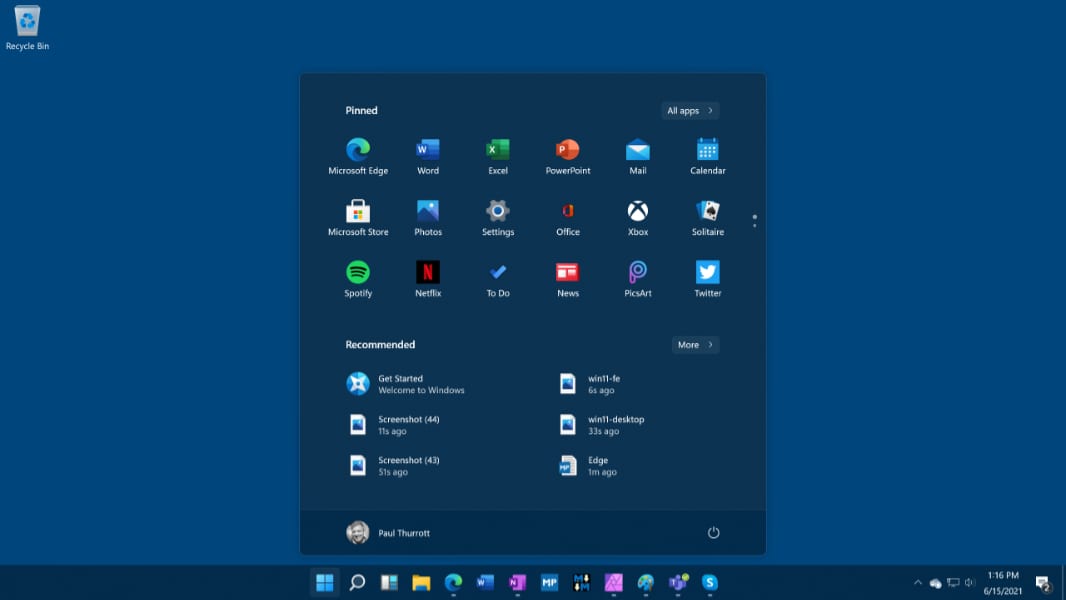Open Microsoft Edge from Pinned apps
The width and height of the screenshot is (1066, 600).
(x=358, y=157)
